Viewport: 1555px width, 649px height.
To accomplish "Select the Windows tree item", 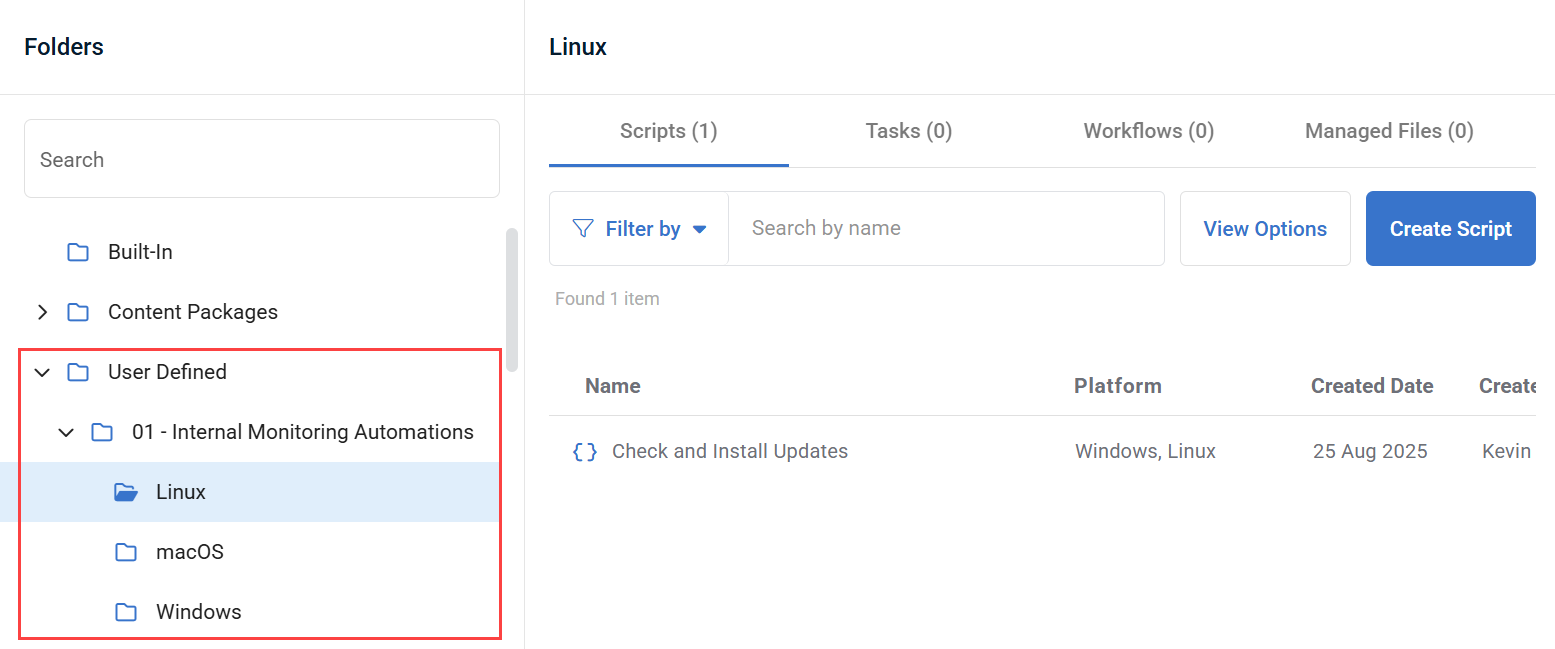I will (x=199, y=612).
